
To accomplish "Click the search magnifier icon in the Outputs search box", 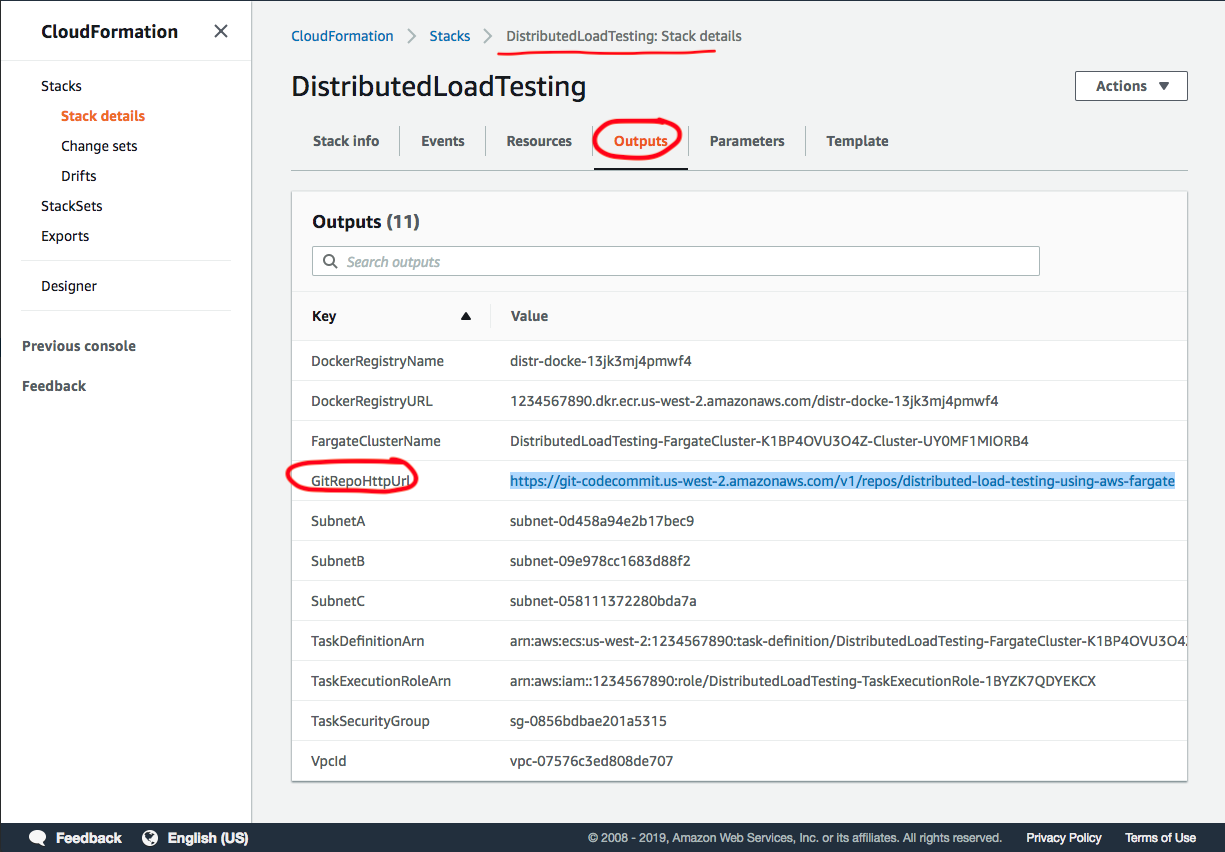I will [x=330, y=262].
